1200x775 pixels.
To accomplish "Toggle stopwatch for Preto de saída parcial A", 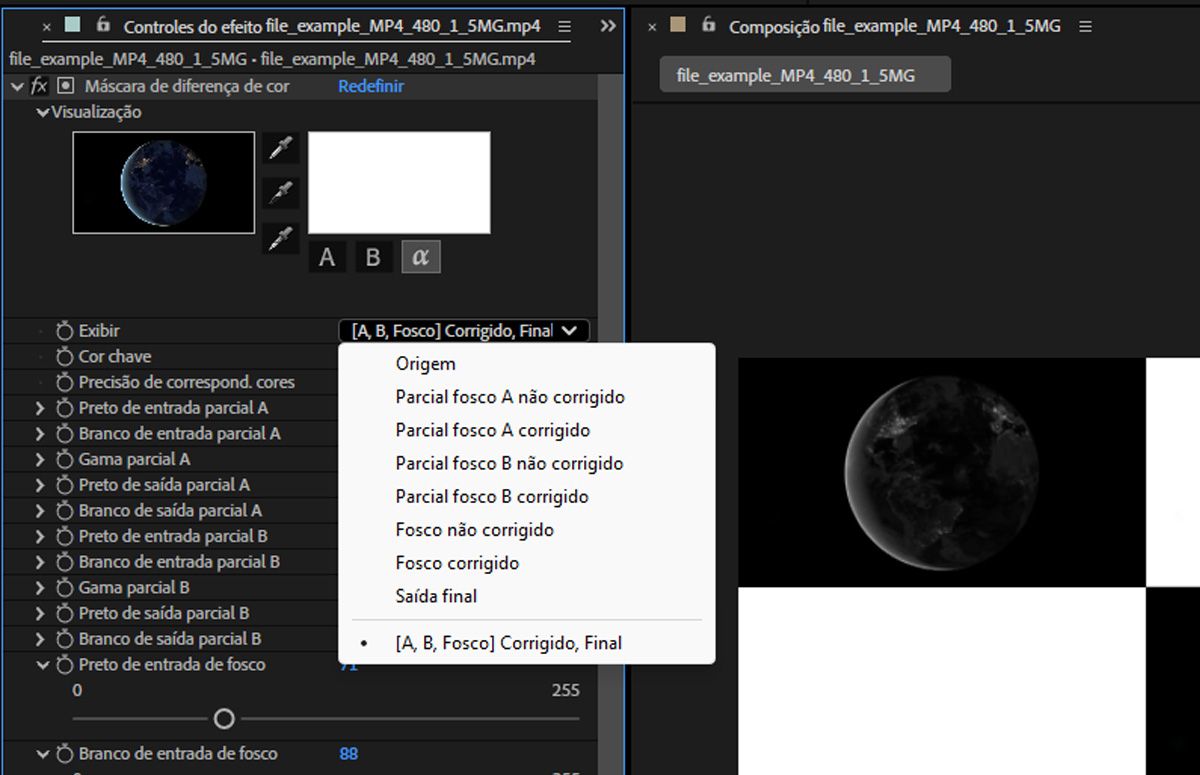I will 65,485.
